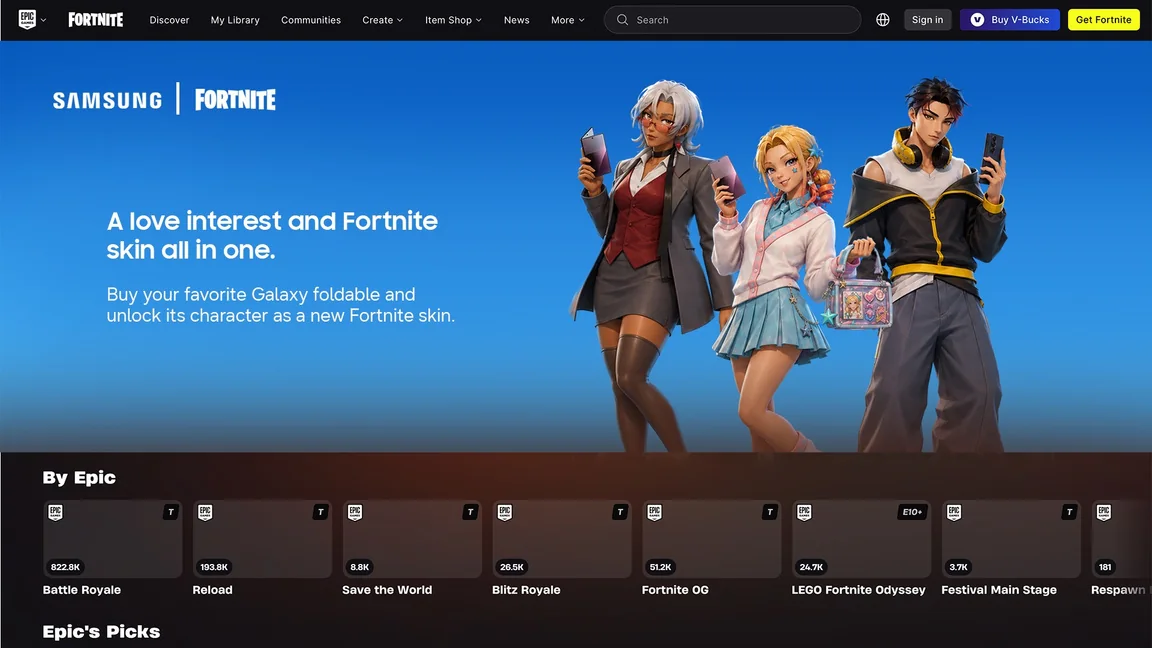Viewport: 1152px width, 648px height.
Task: Click Epic badge on Save the World card
Action: [x=356, y=512]
